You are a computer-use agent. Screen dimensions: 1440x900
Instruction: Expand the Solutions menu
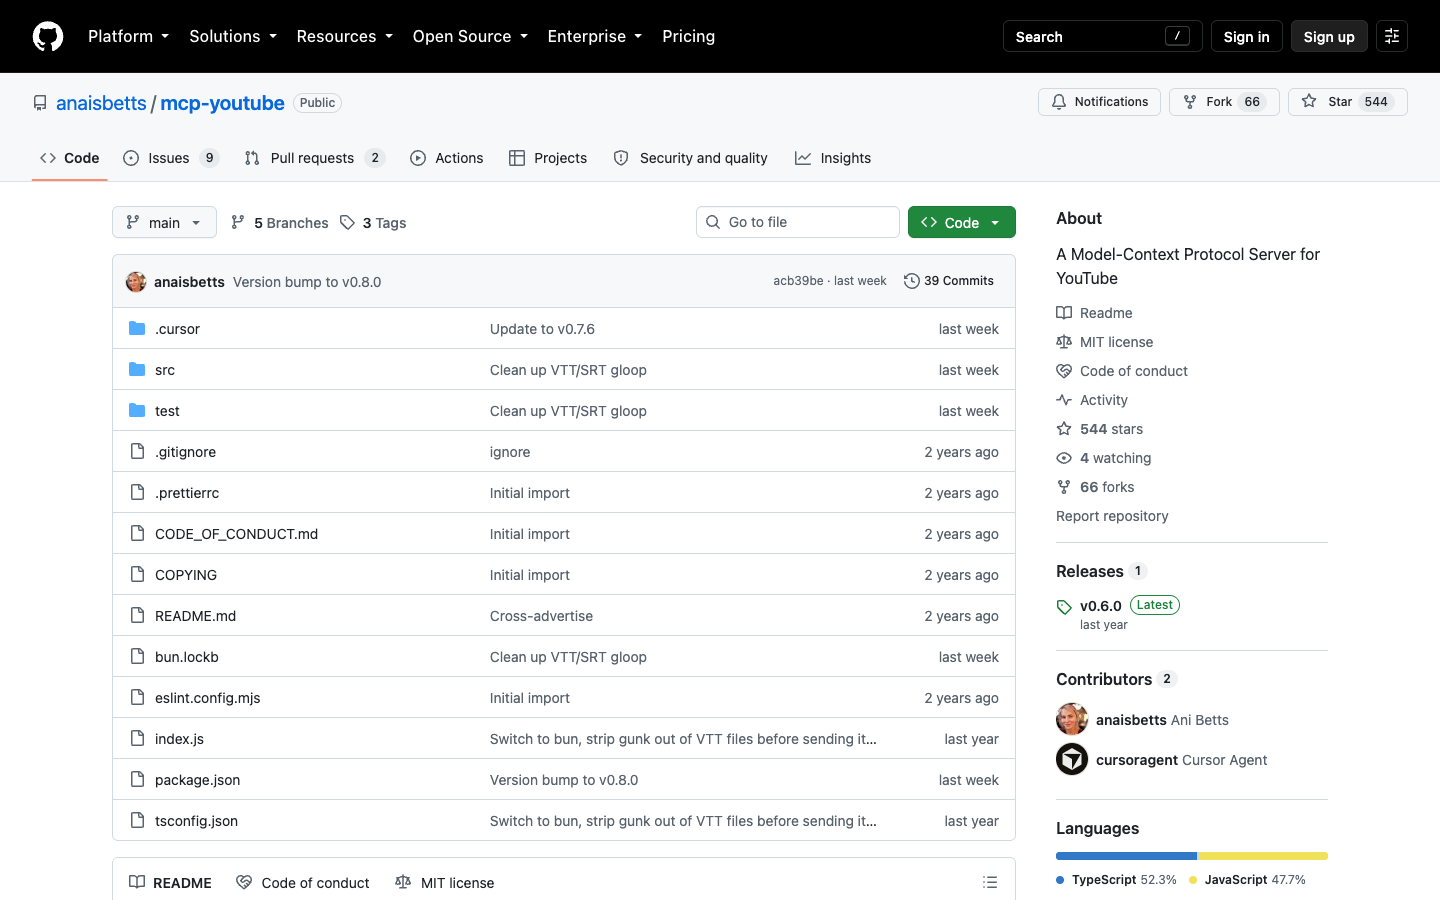click(x=233, y=36)
